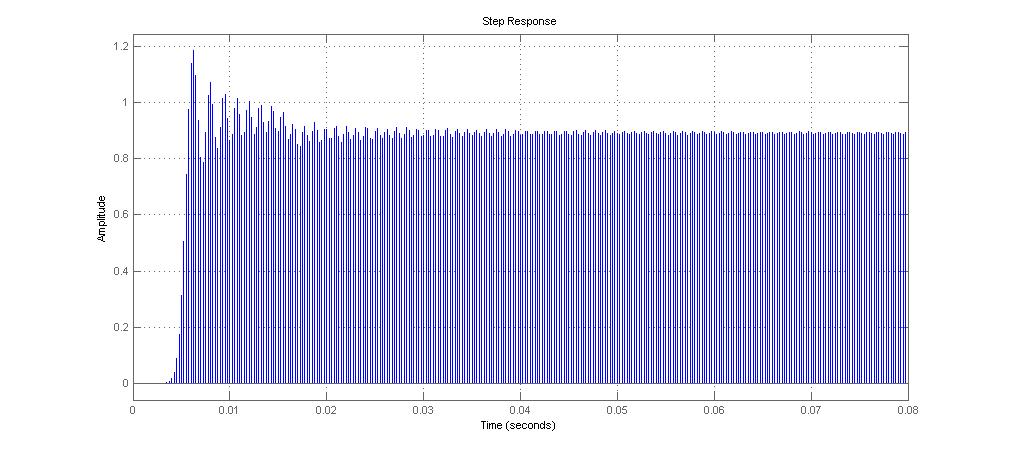
Task: Click the x-axis tick label 0.05
Action: [x=617, y=410]
